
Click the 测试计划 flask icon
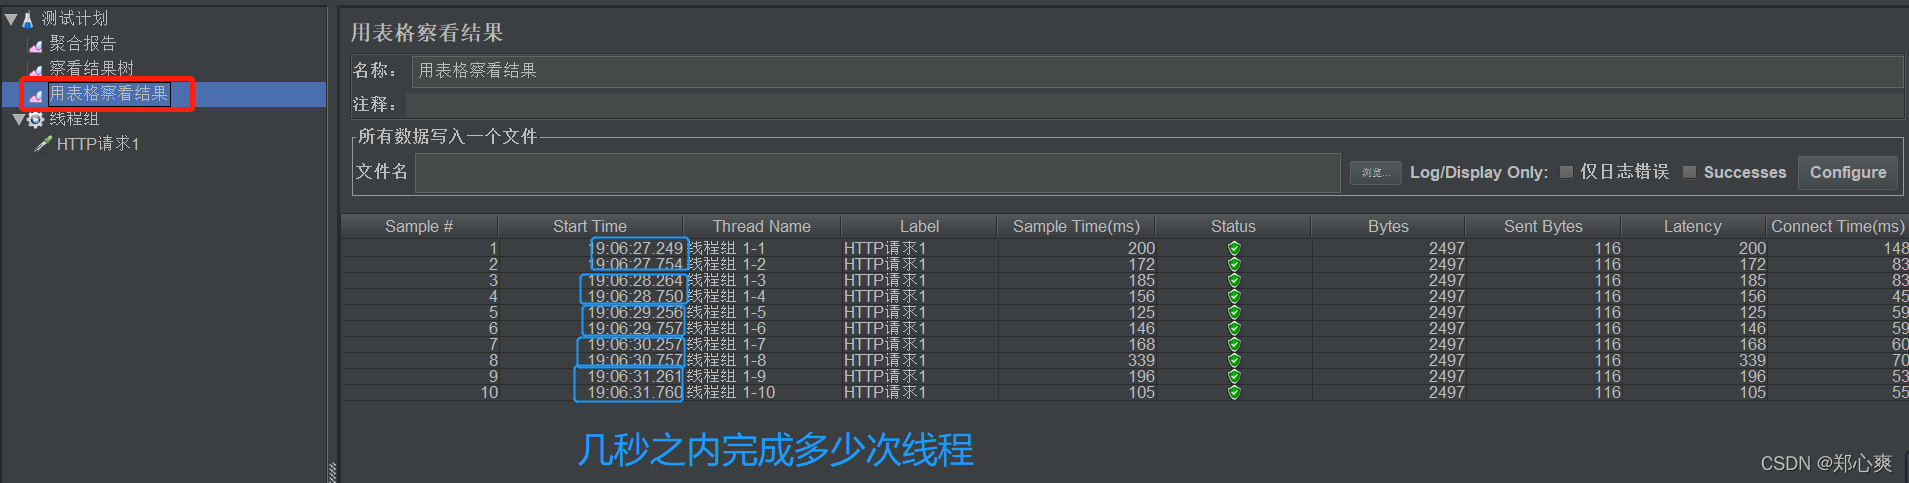(x=28, y=19)
